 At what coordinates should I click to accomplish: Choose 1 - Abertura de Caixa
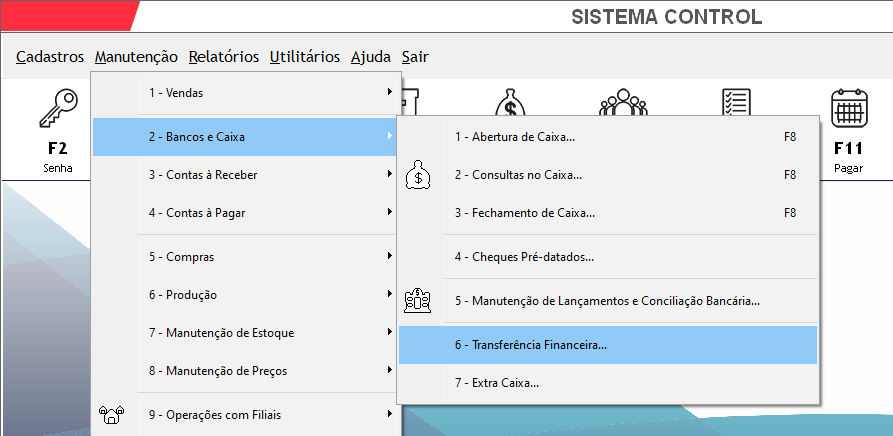608,137
